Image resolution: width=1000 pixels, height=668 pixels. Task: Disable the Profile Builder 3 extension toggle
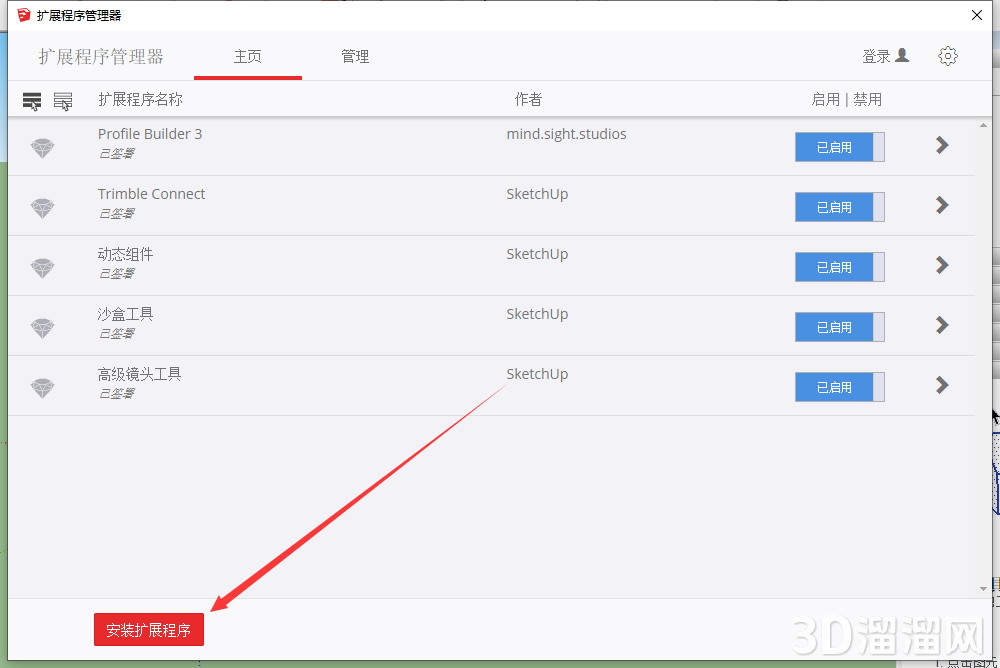coord(839,147)
